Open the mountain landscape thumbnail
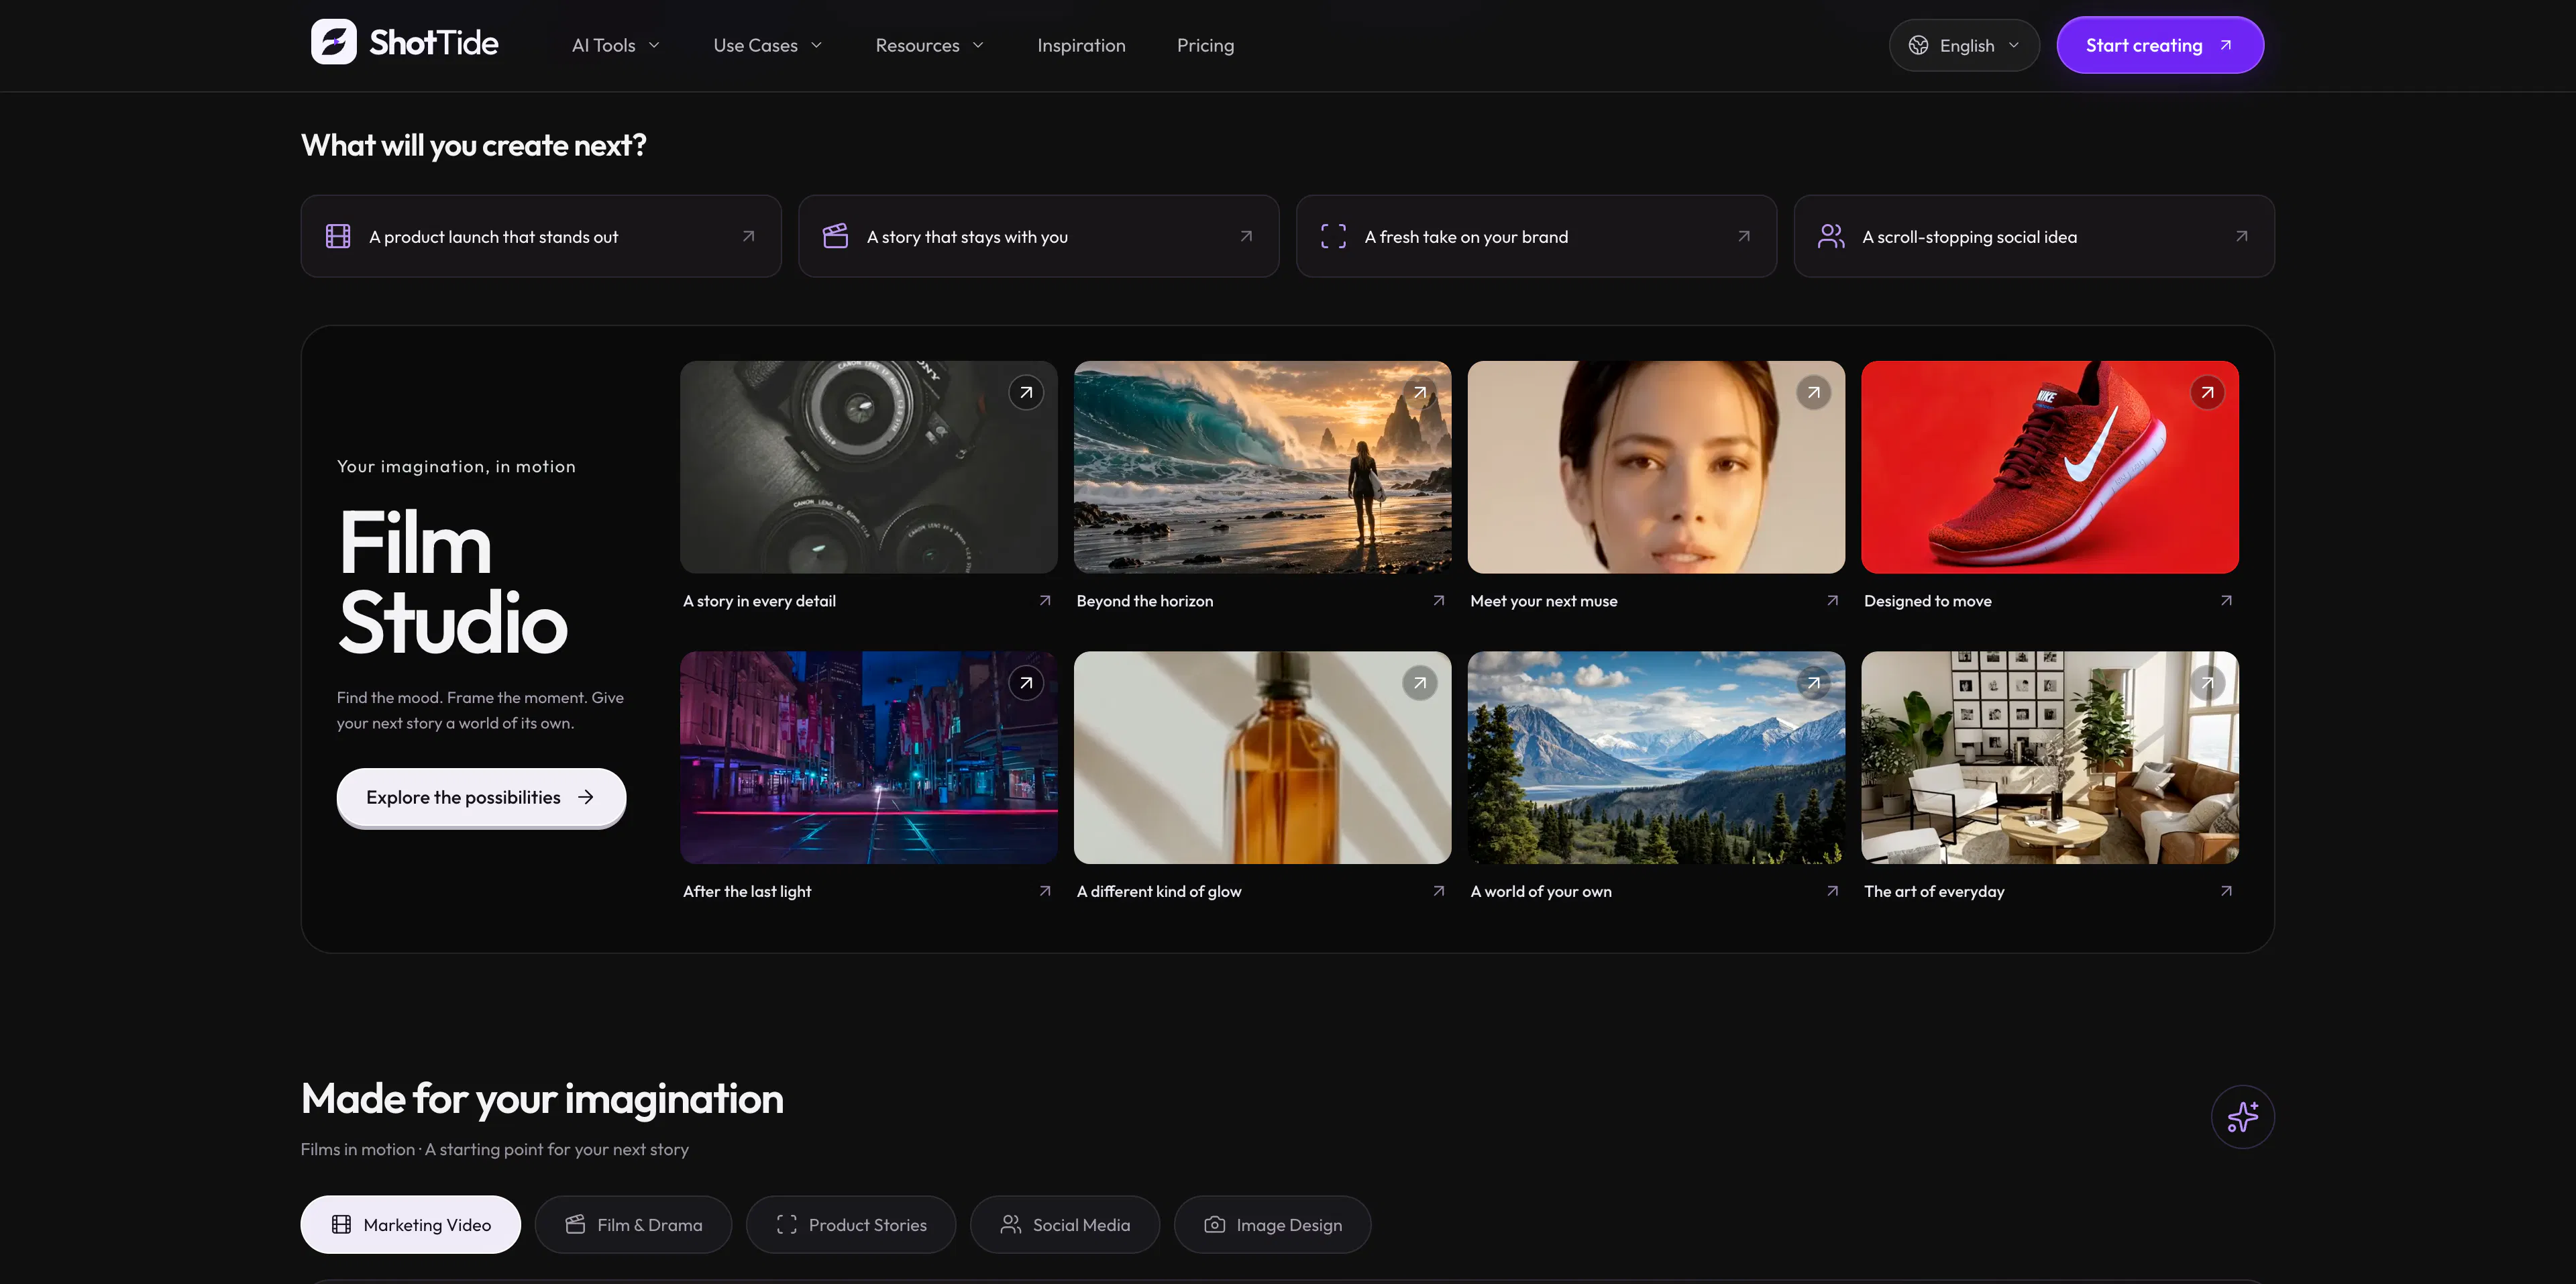This screenshot has height=1284, width=2576. click(1656, 757)
